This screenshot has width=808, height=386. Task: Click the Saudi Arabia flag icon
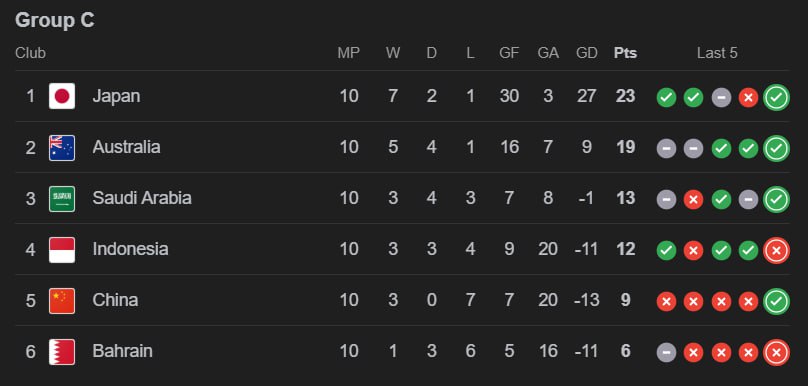coord(62,198)
